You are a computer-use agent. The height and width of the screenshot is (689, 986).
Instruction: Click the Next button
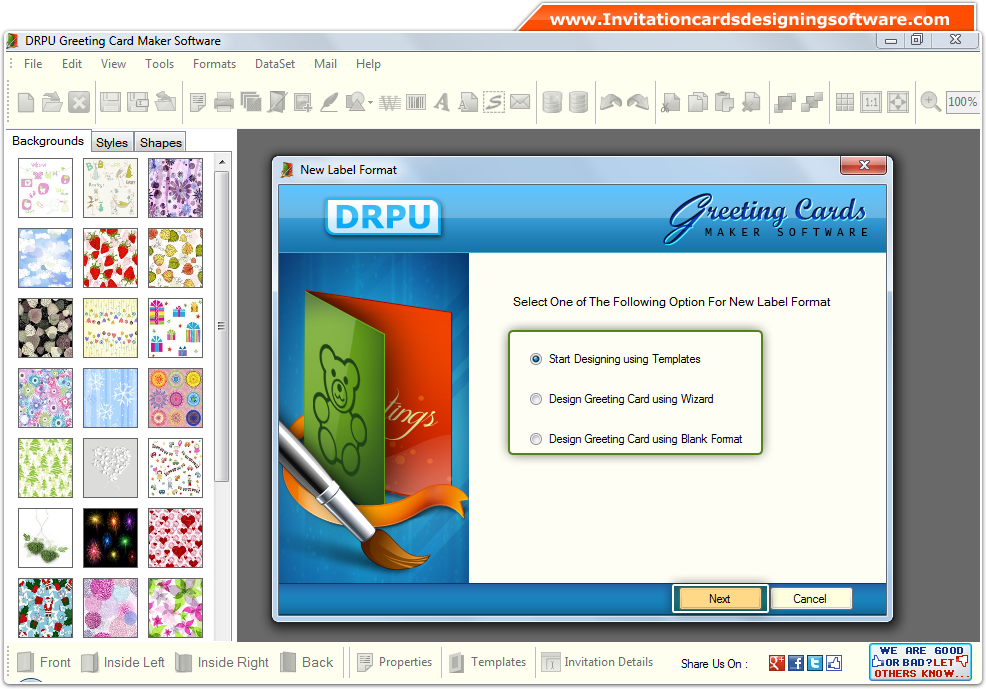(719, 598)
